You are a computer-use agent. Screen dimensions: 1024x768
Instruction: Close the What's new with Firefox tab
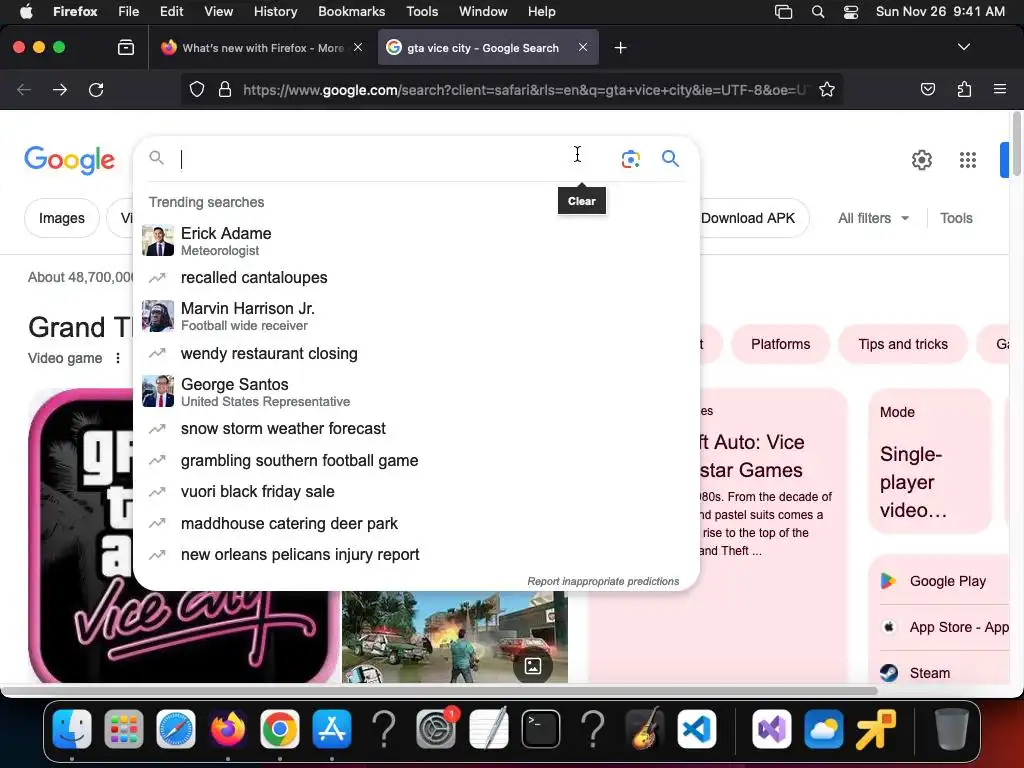(358, 48)
